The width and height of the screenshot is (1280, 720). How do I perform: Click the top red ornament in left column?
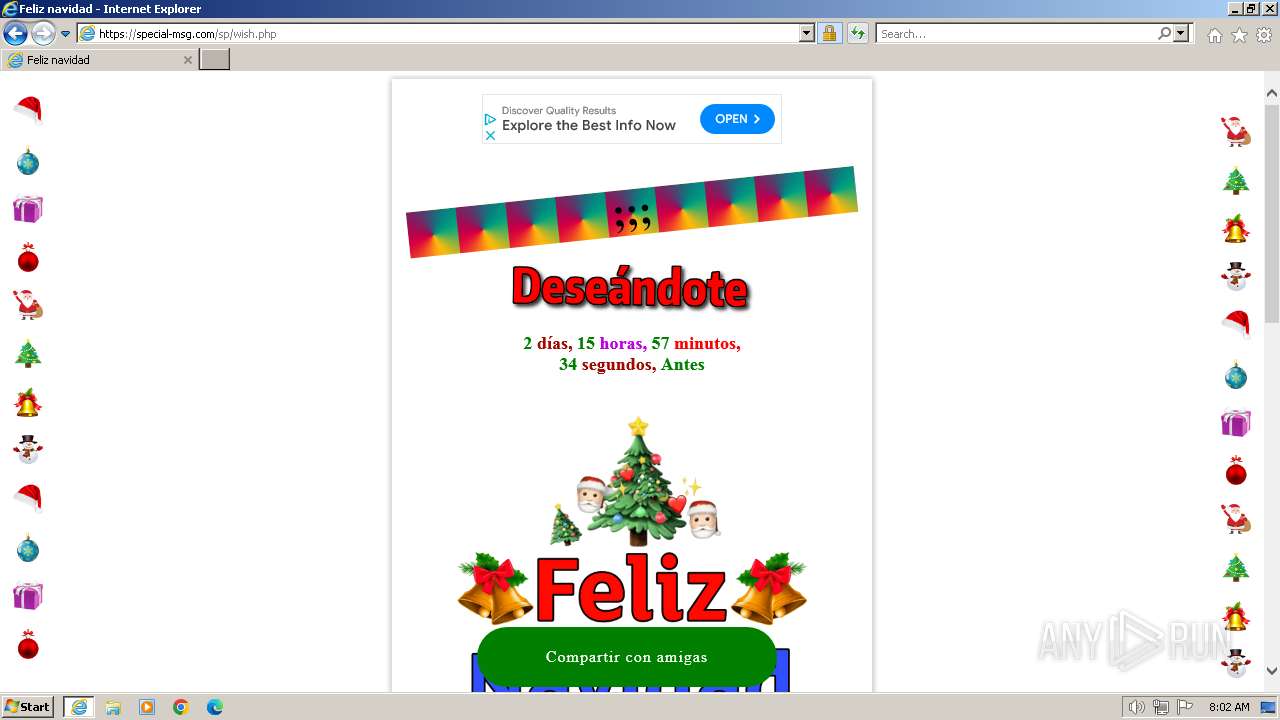(x=28, y=258)
